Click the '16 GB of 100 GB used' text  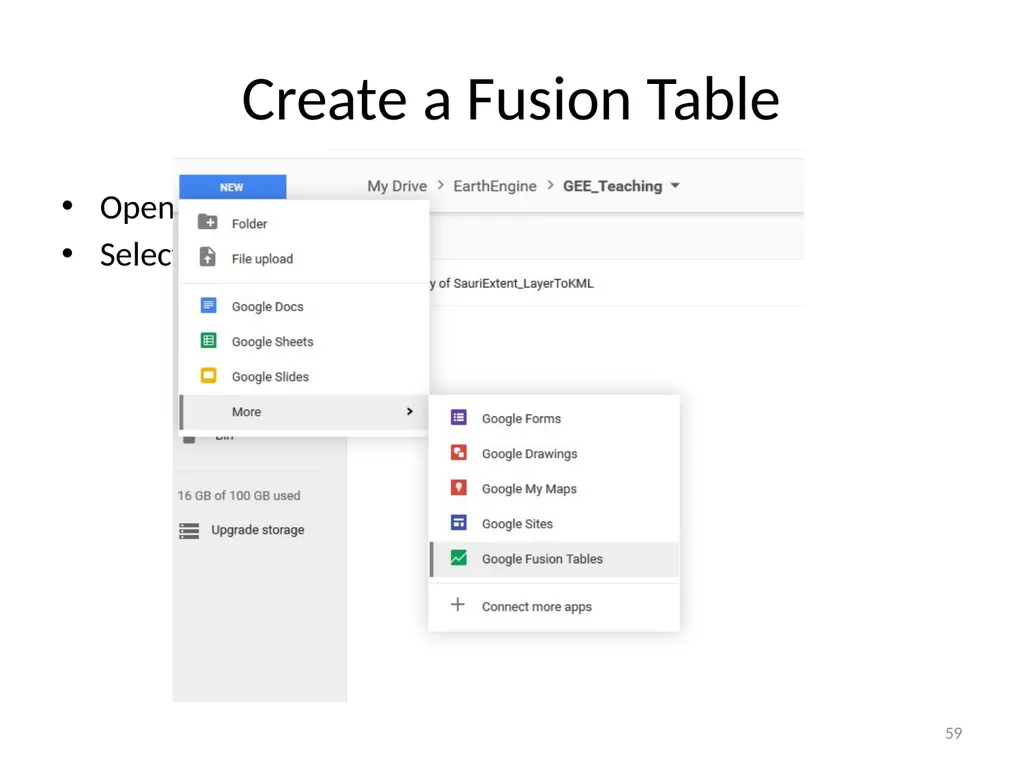pyautogui.click(x=239, y=496)
